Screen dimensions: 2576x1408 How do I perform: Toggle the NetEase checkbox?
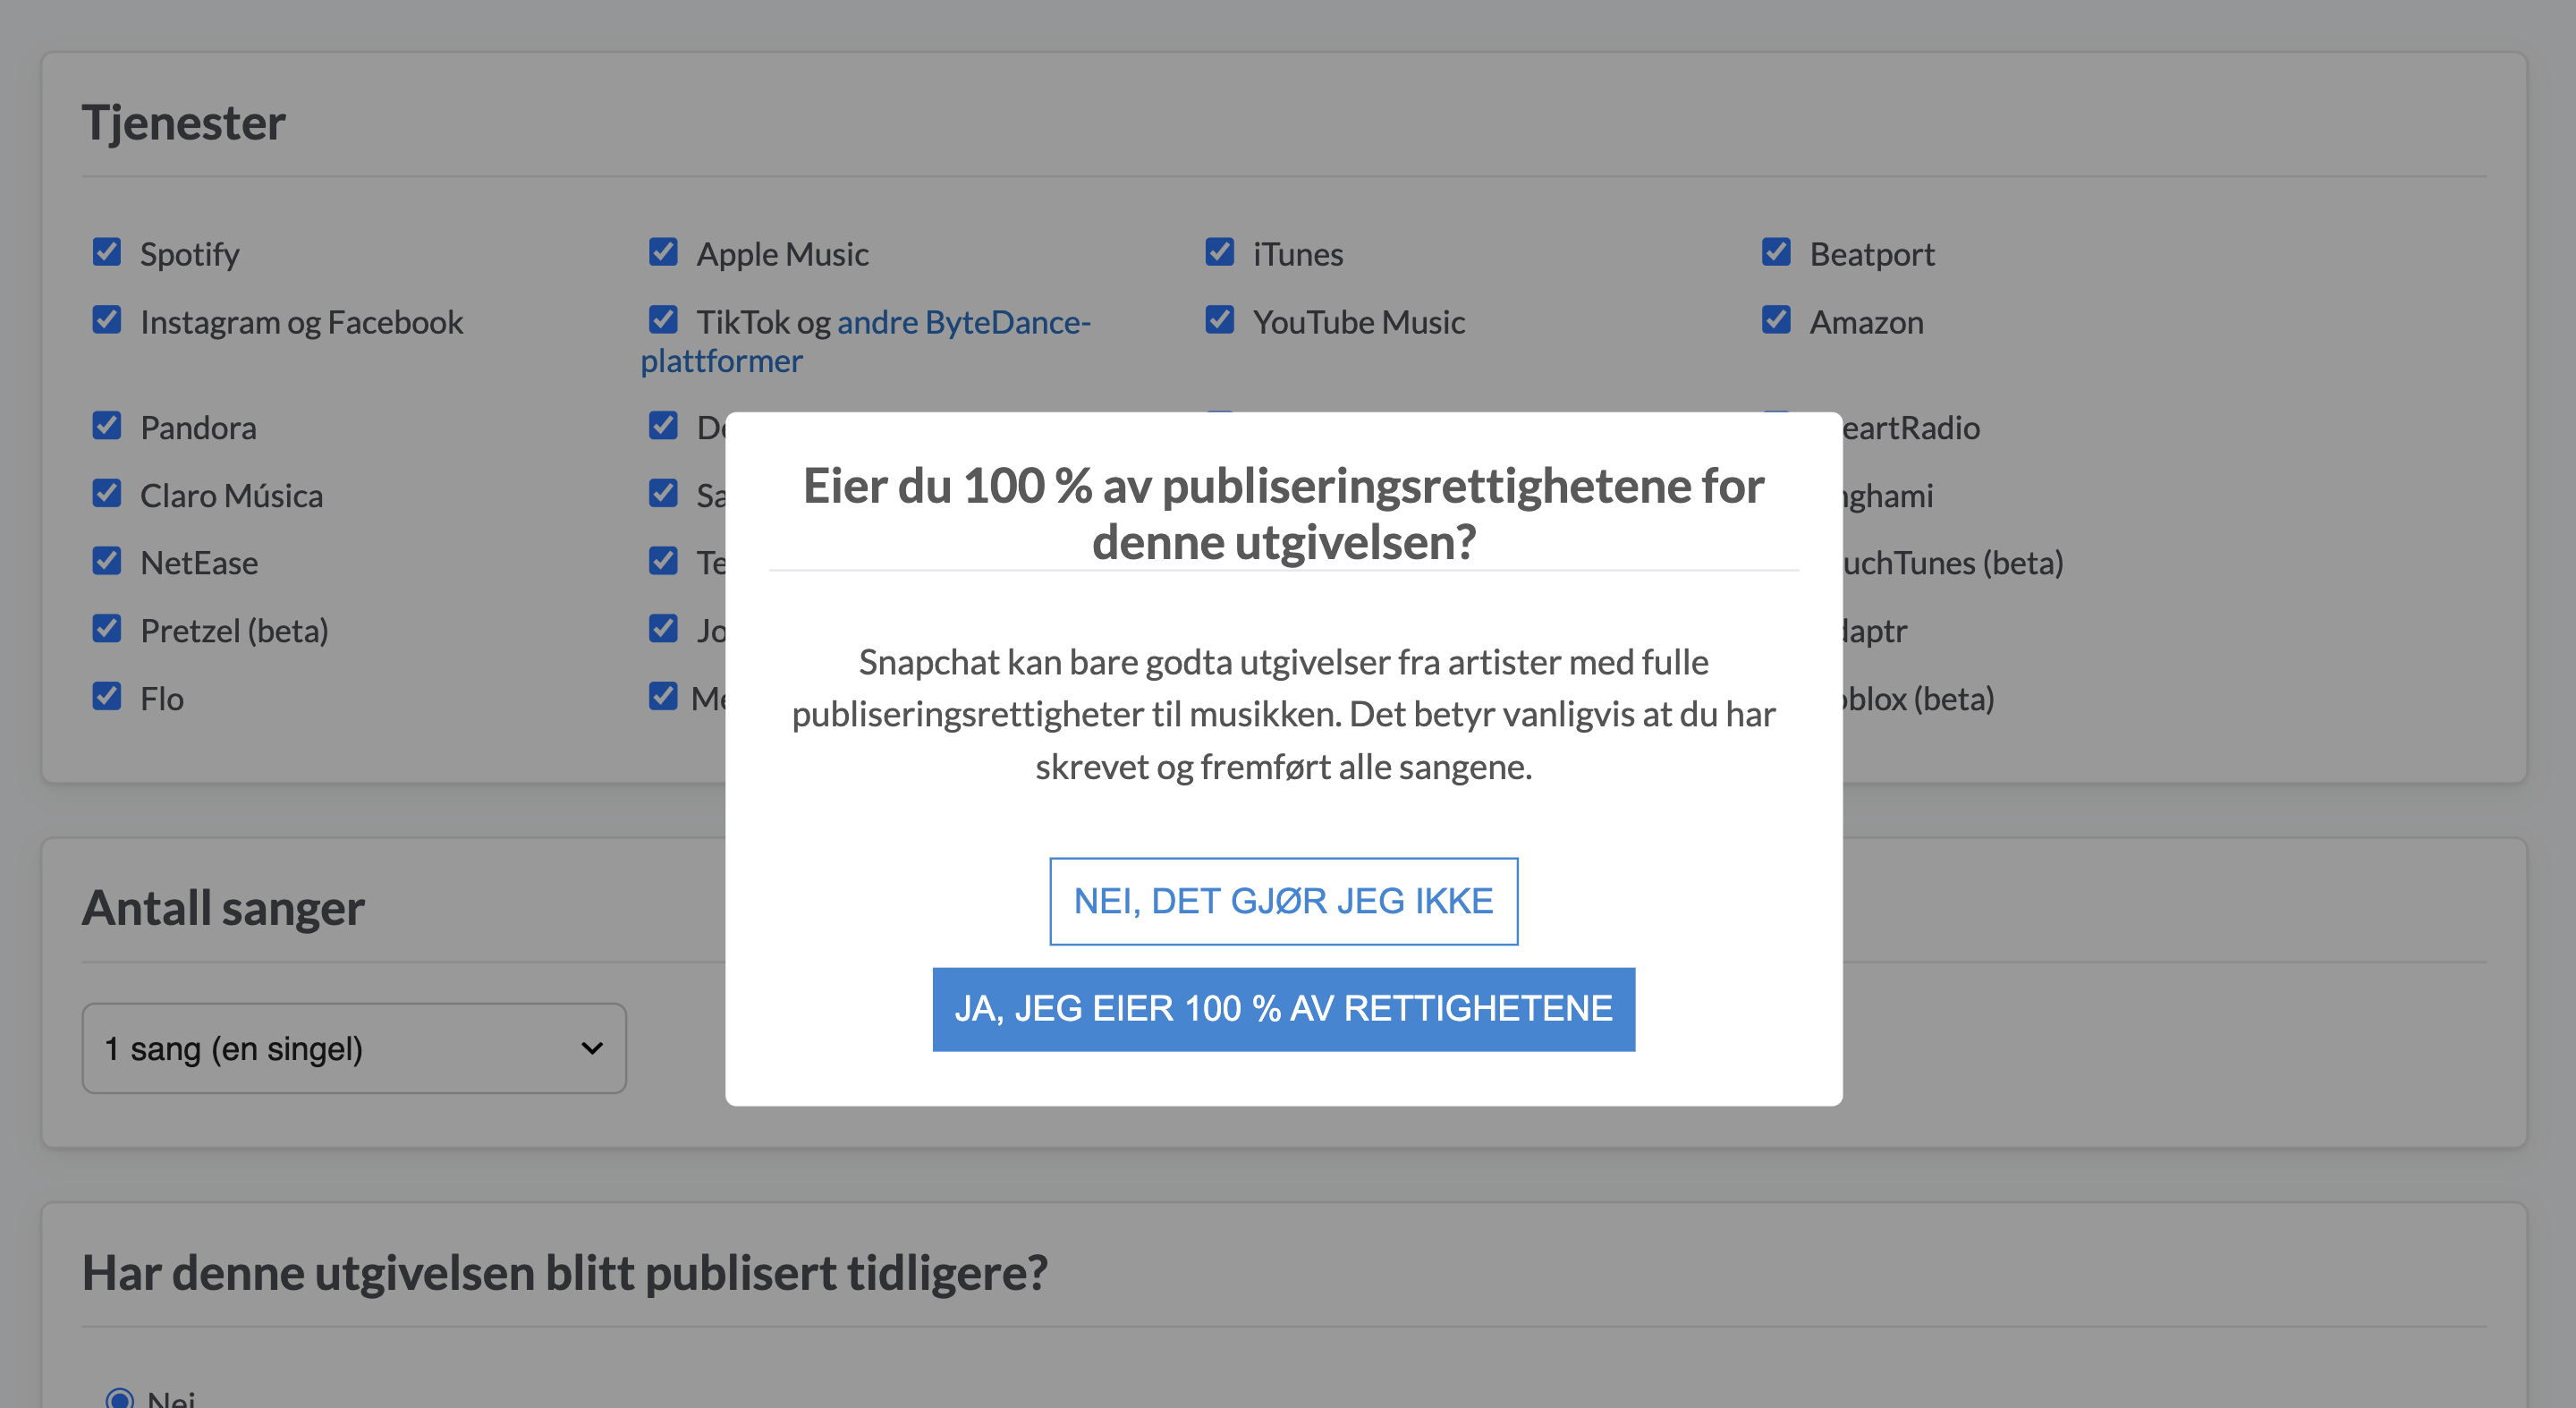tap(107, 560)
